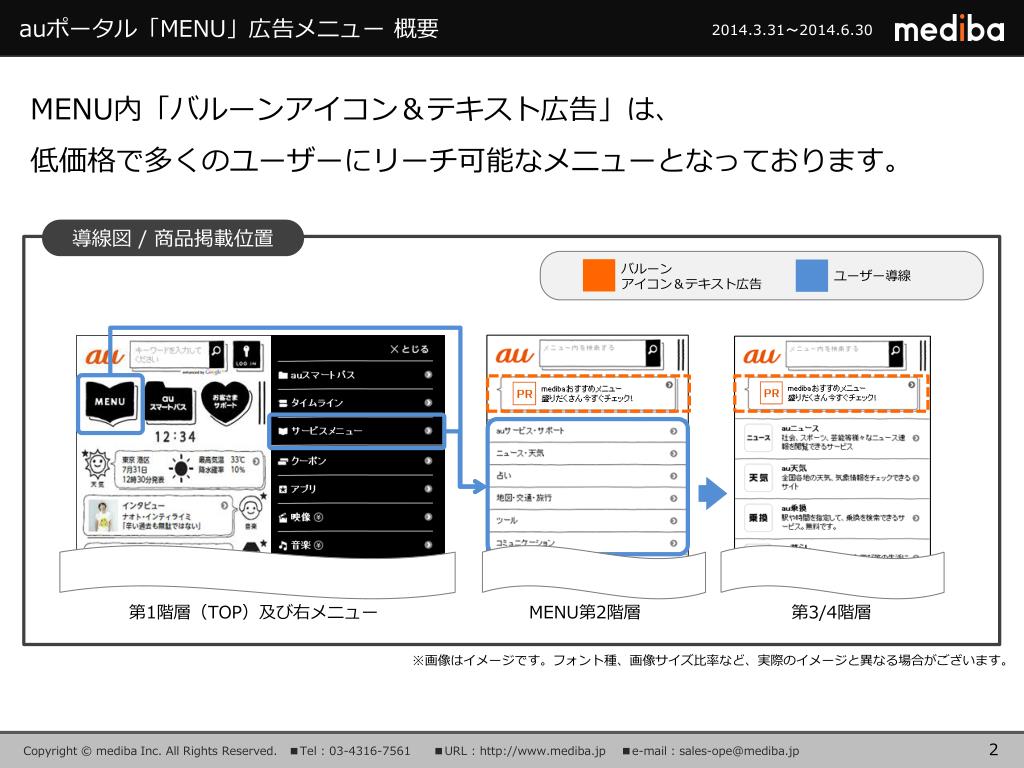The image size is (1024, 768).
Task: Open the 占い category row
Action: pos(587,475)
